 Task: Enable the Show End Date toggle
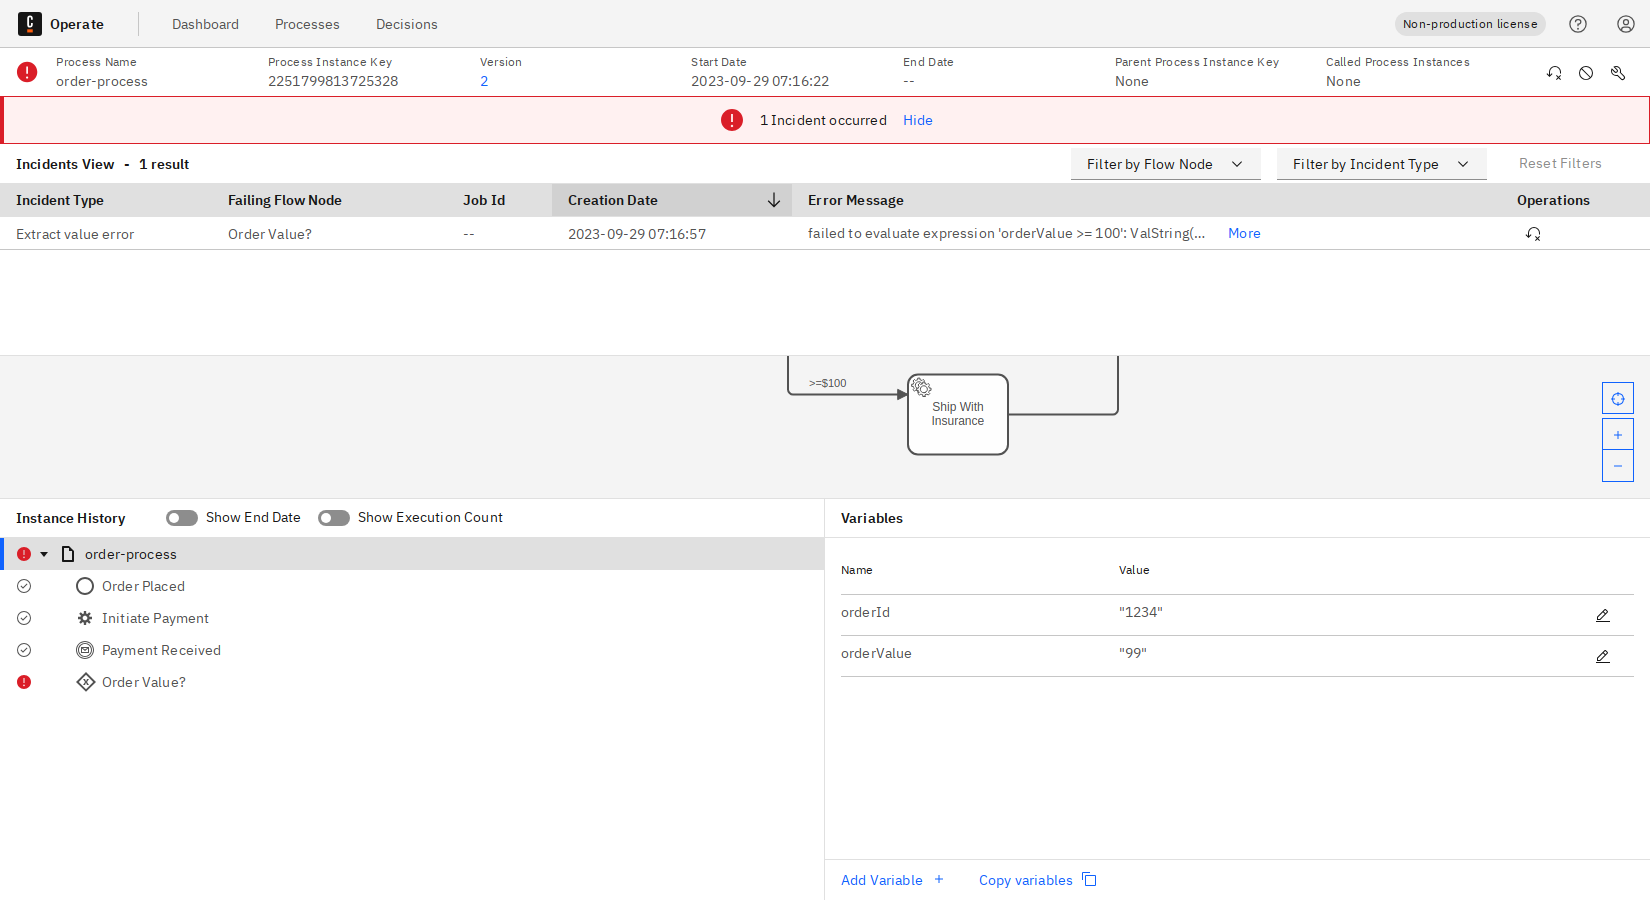coord(181,517)
